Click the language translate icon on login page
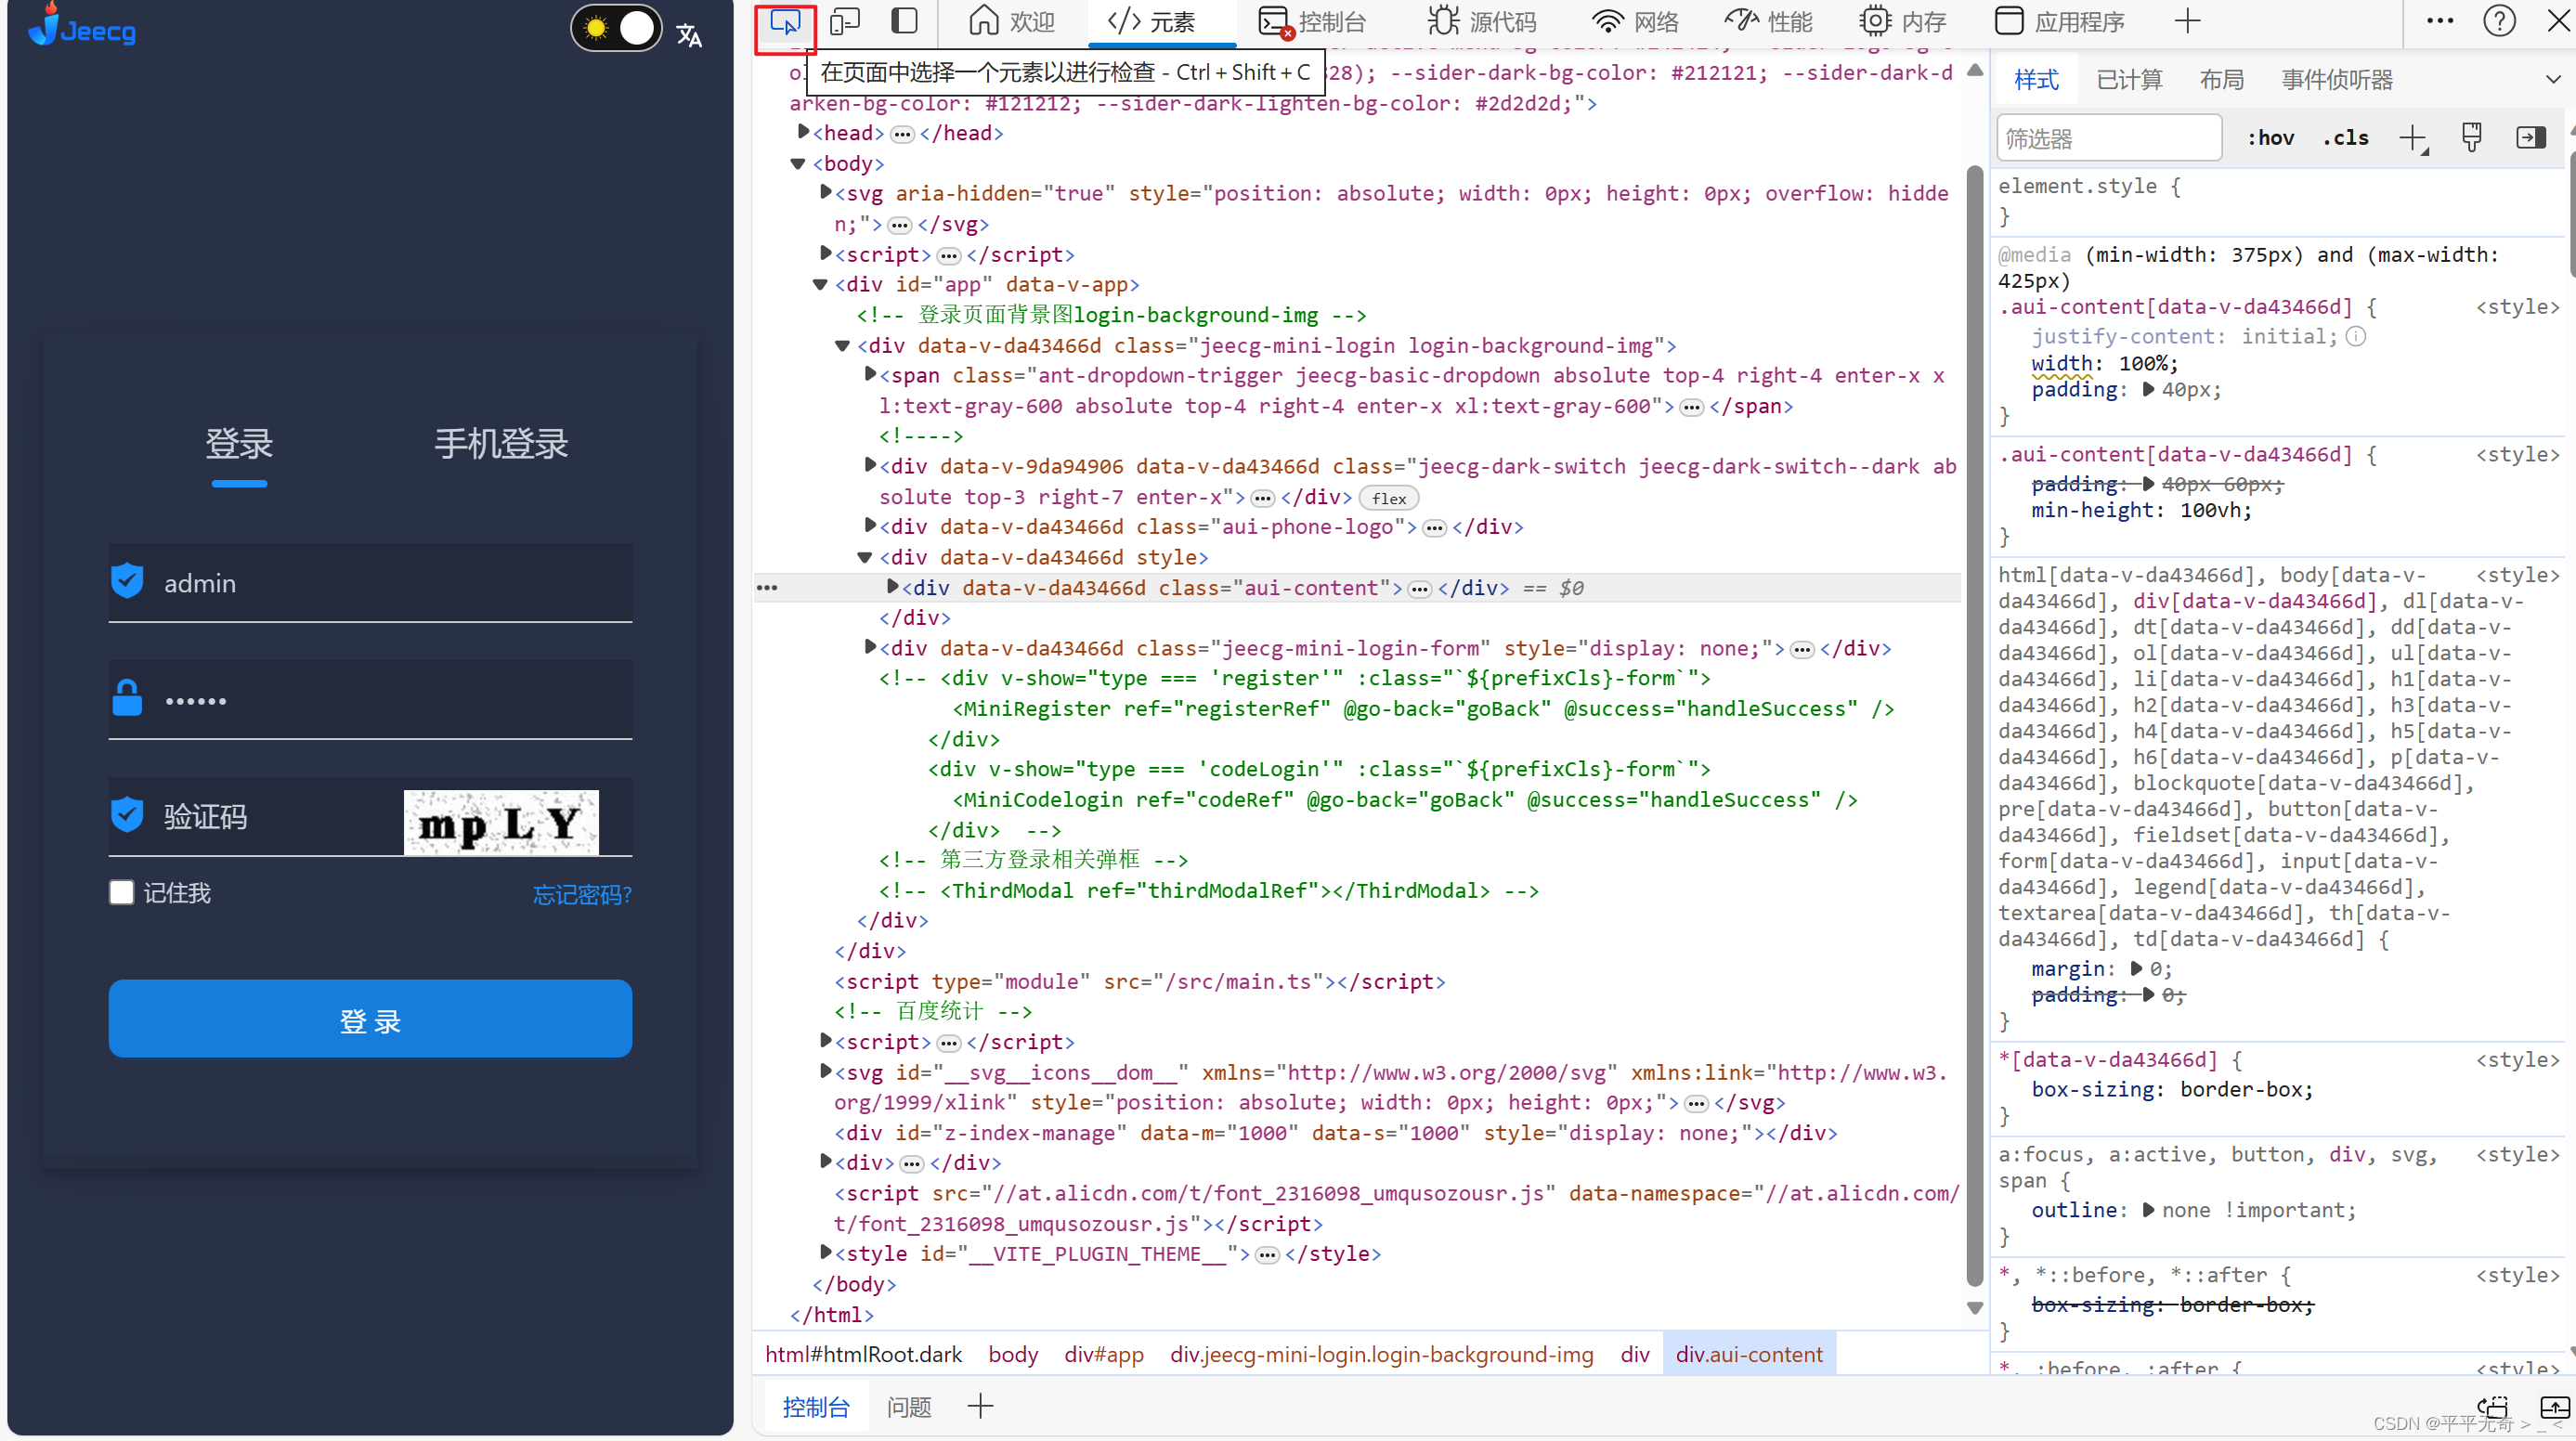The width and height of the screenshot is (2576, 1441). 689,35
